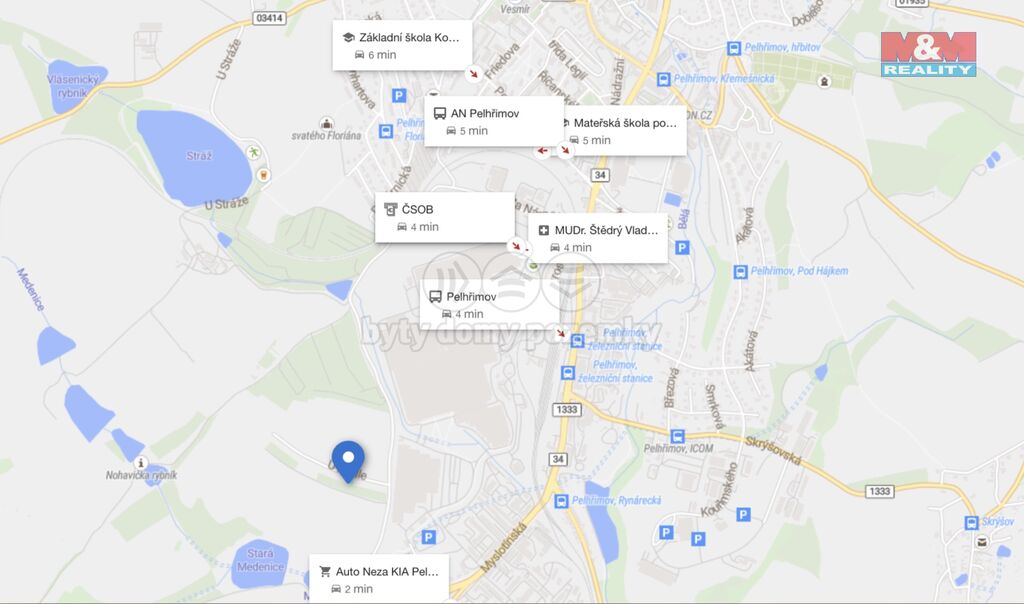The image size is (1024, 604).
Task: Click bus stop icon at Pelhřimov, ICOM
Action: (678, 436)
